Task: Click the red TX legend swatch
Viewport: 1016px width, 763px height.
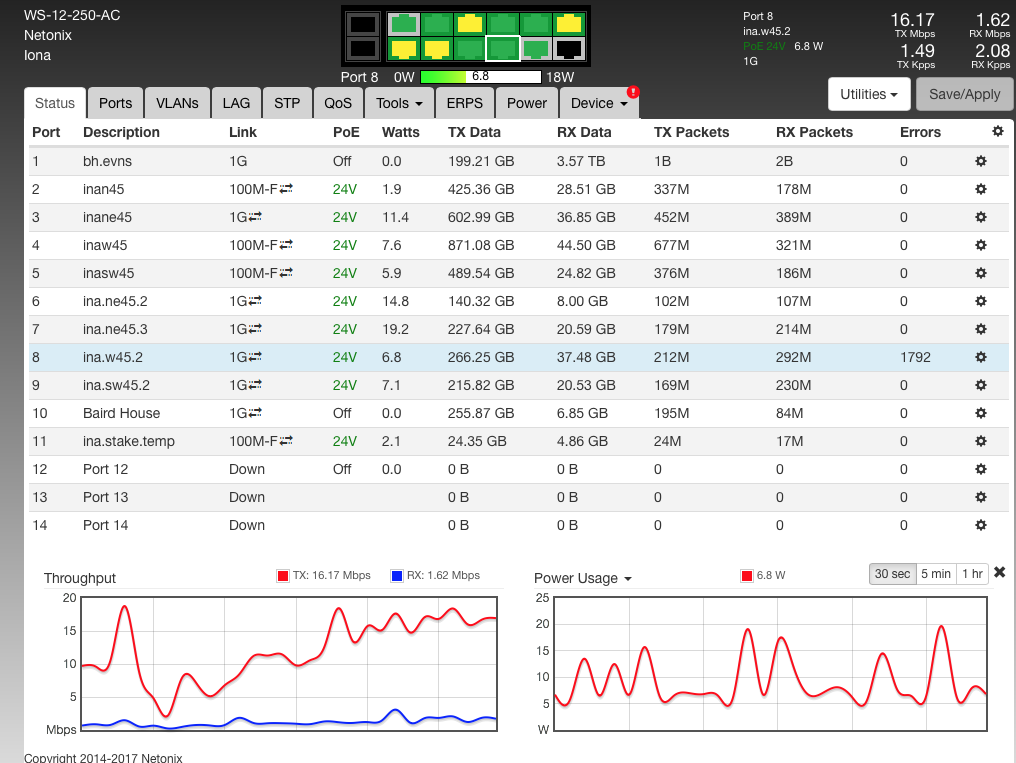Action: coord(283,576)
